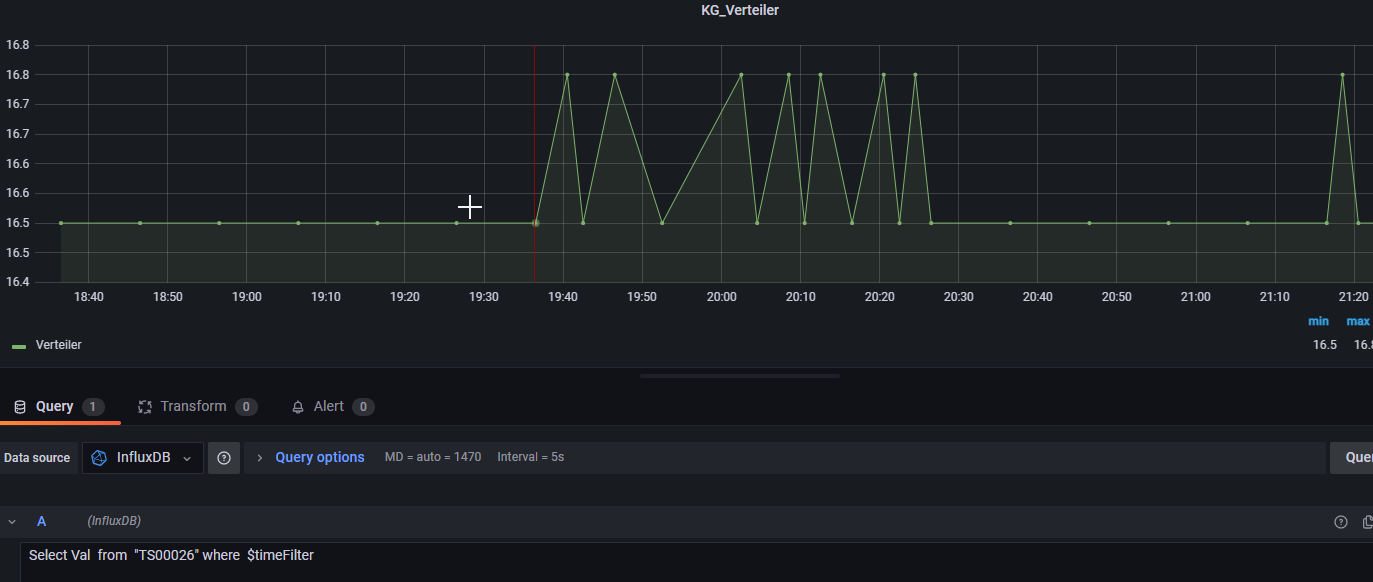Open the Query tab
Viewport: 1373px width, 582px height.
click(58, 407)
